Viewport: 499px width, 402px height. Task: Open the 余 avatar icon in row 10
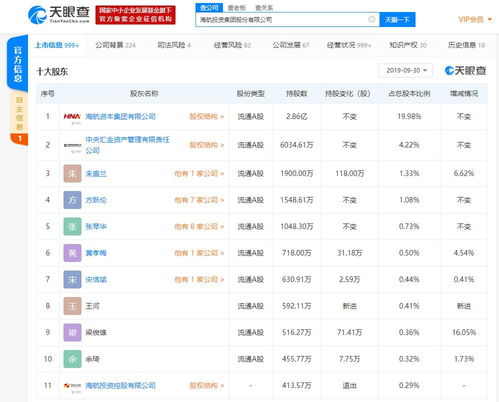(72, 359)
